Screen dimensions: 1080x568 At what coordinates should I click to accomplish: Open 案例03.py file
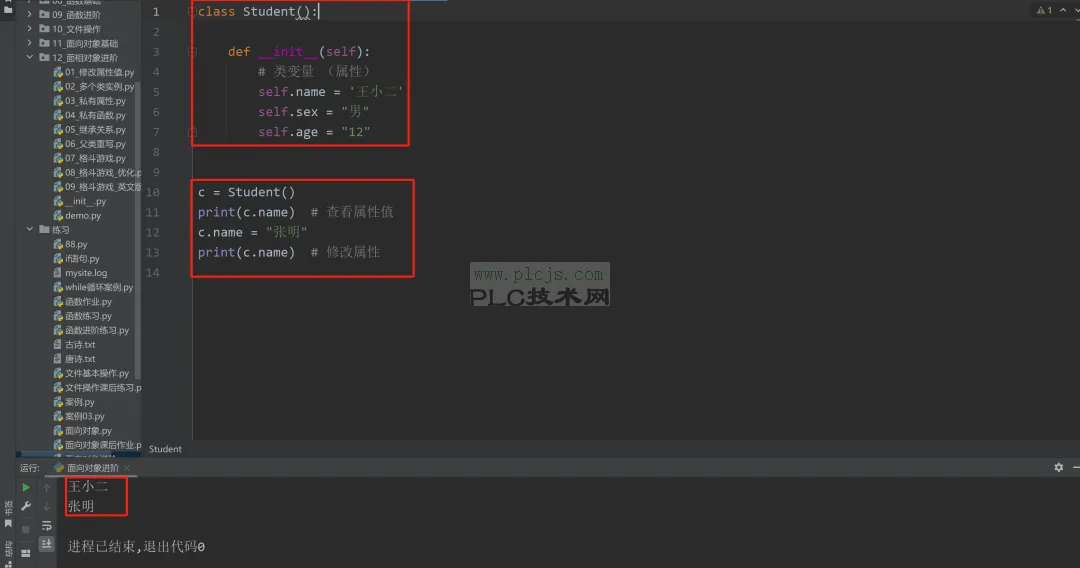[79, 417]
